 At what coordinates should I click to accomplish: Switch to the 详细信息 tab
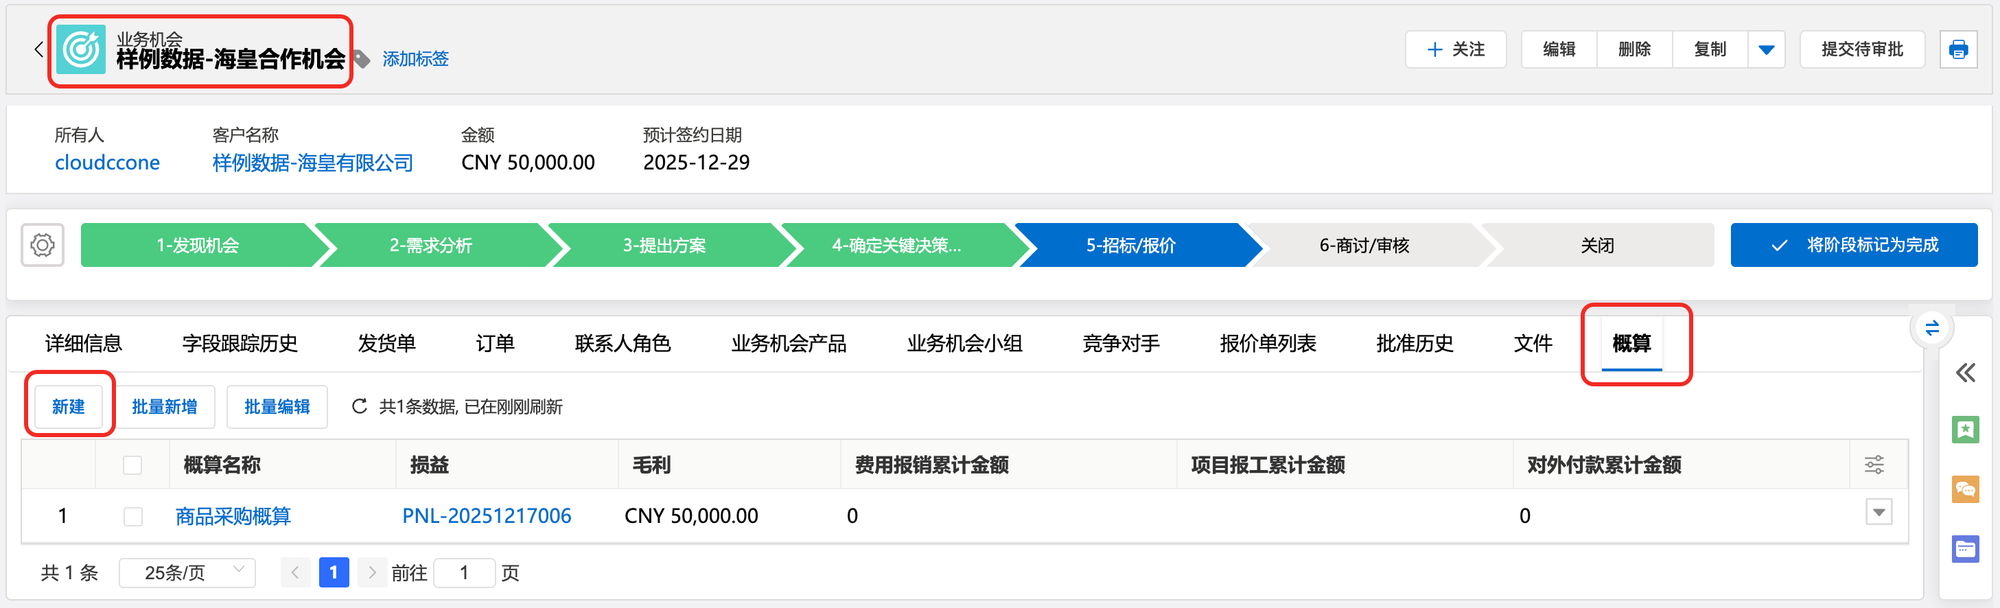pos(83,344)
